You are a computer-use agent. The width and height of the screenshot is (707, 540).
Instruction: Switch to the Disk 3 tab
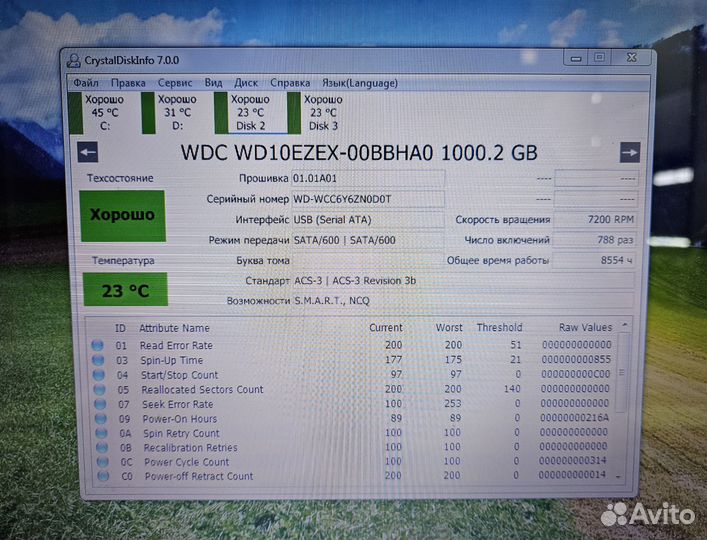click(x=322, y=112)
